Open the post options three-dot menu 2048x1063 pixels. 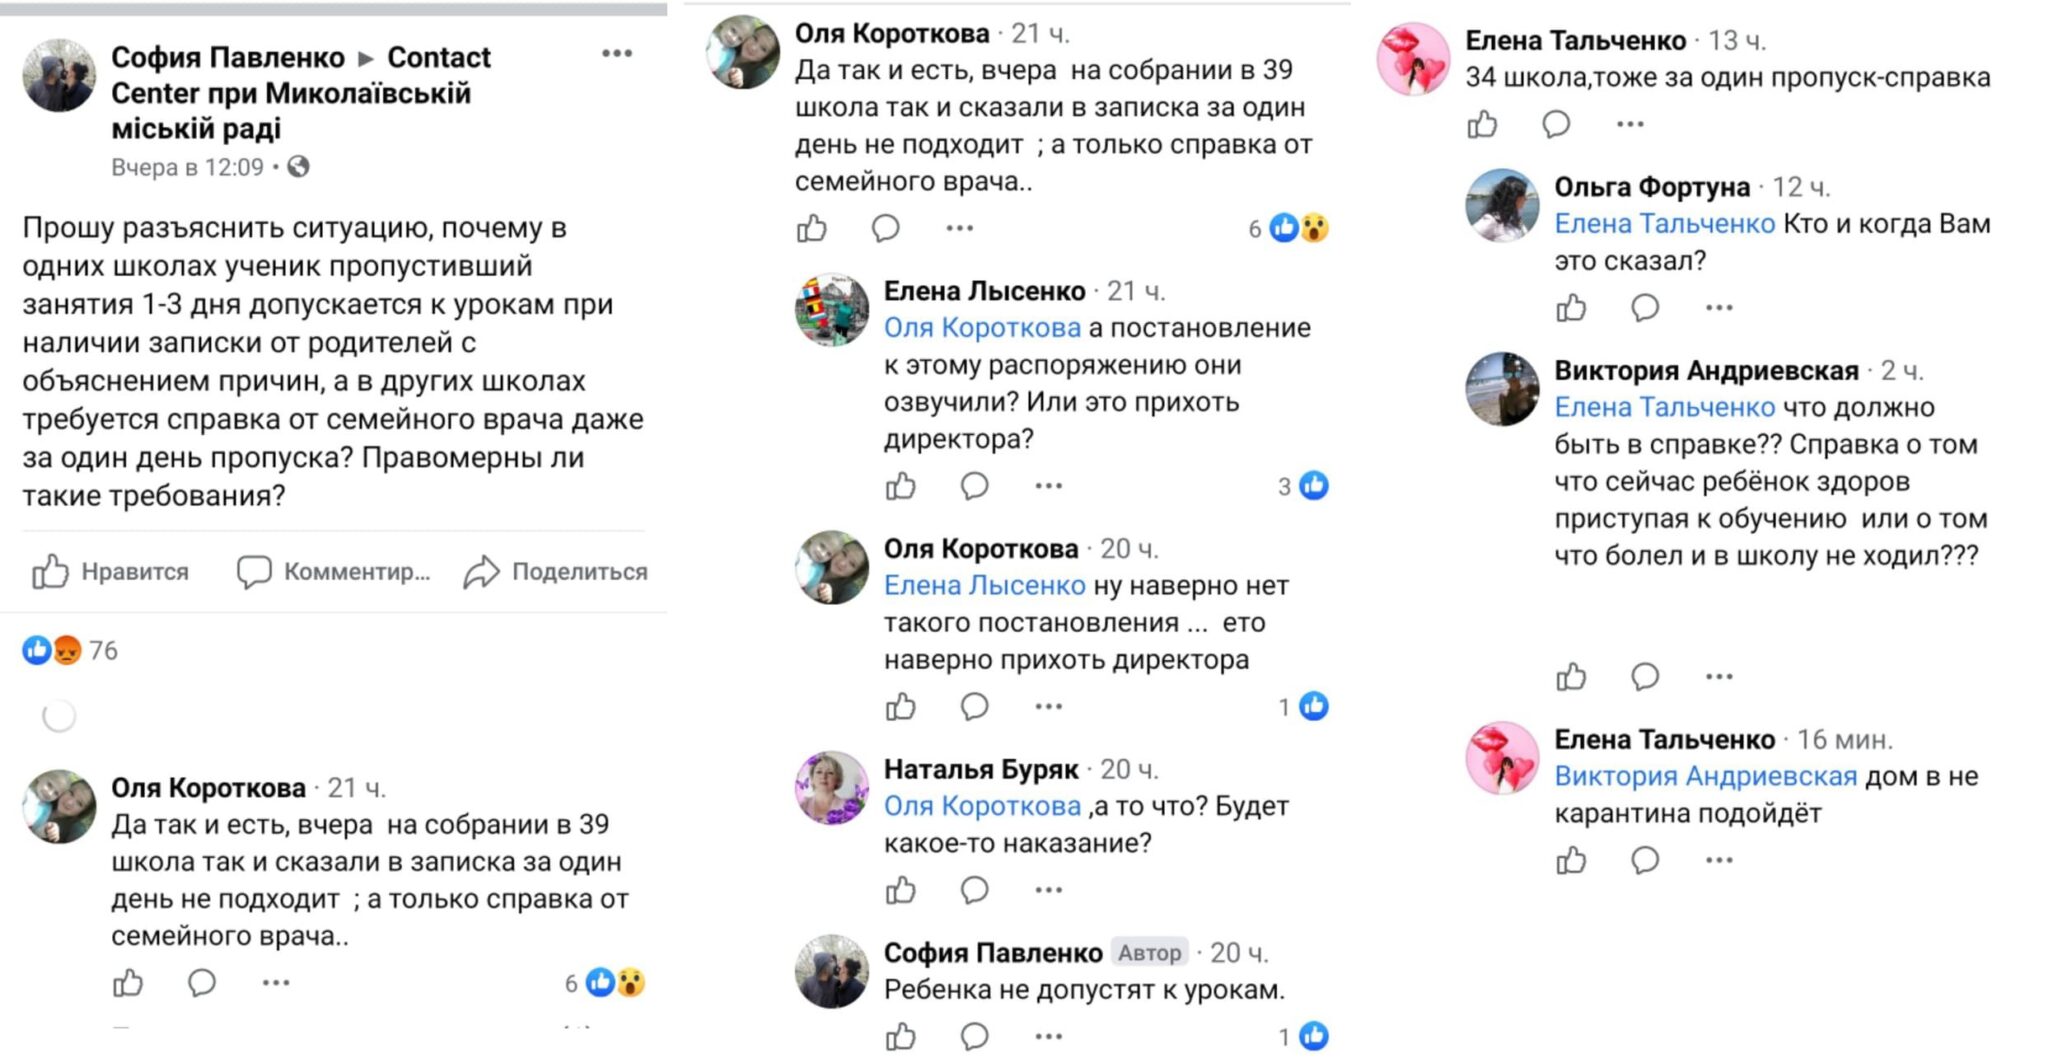[x=617, y=54]
